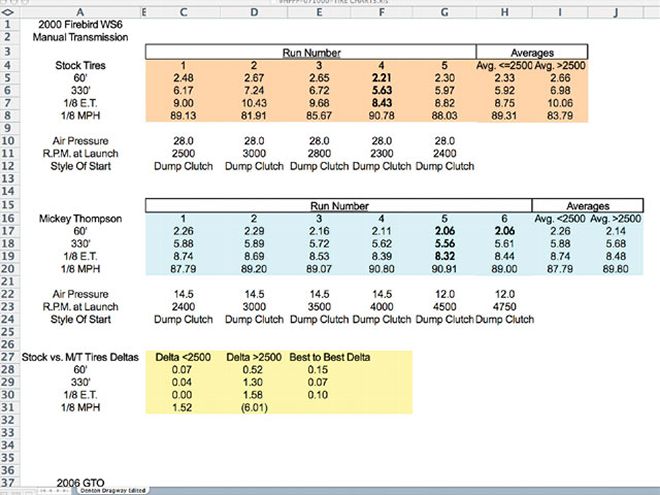Click 'Stock vs. M/T Tires Deltas' label

coord(80,357)
